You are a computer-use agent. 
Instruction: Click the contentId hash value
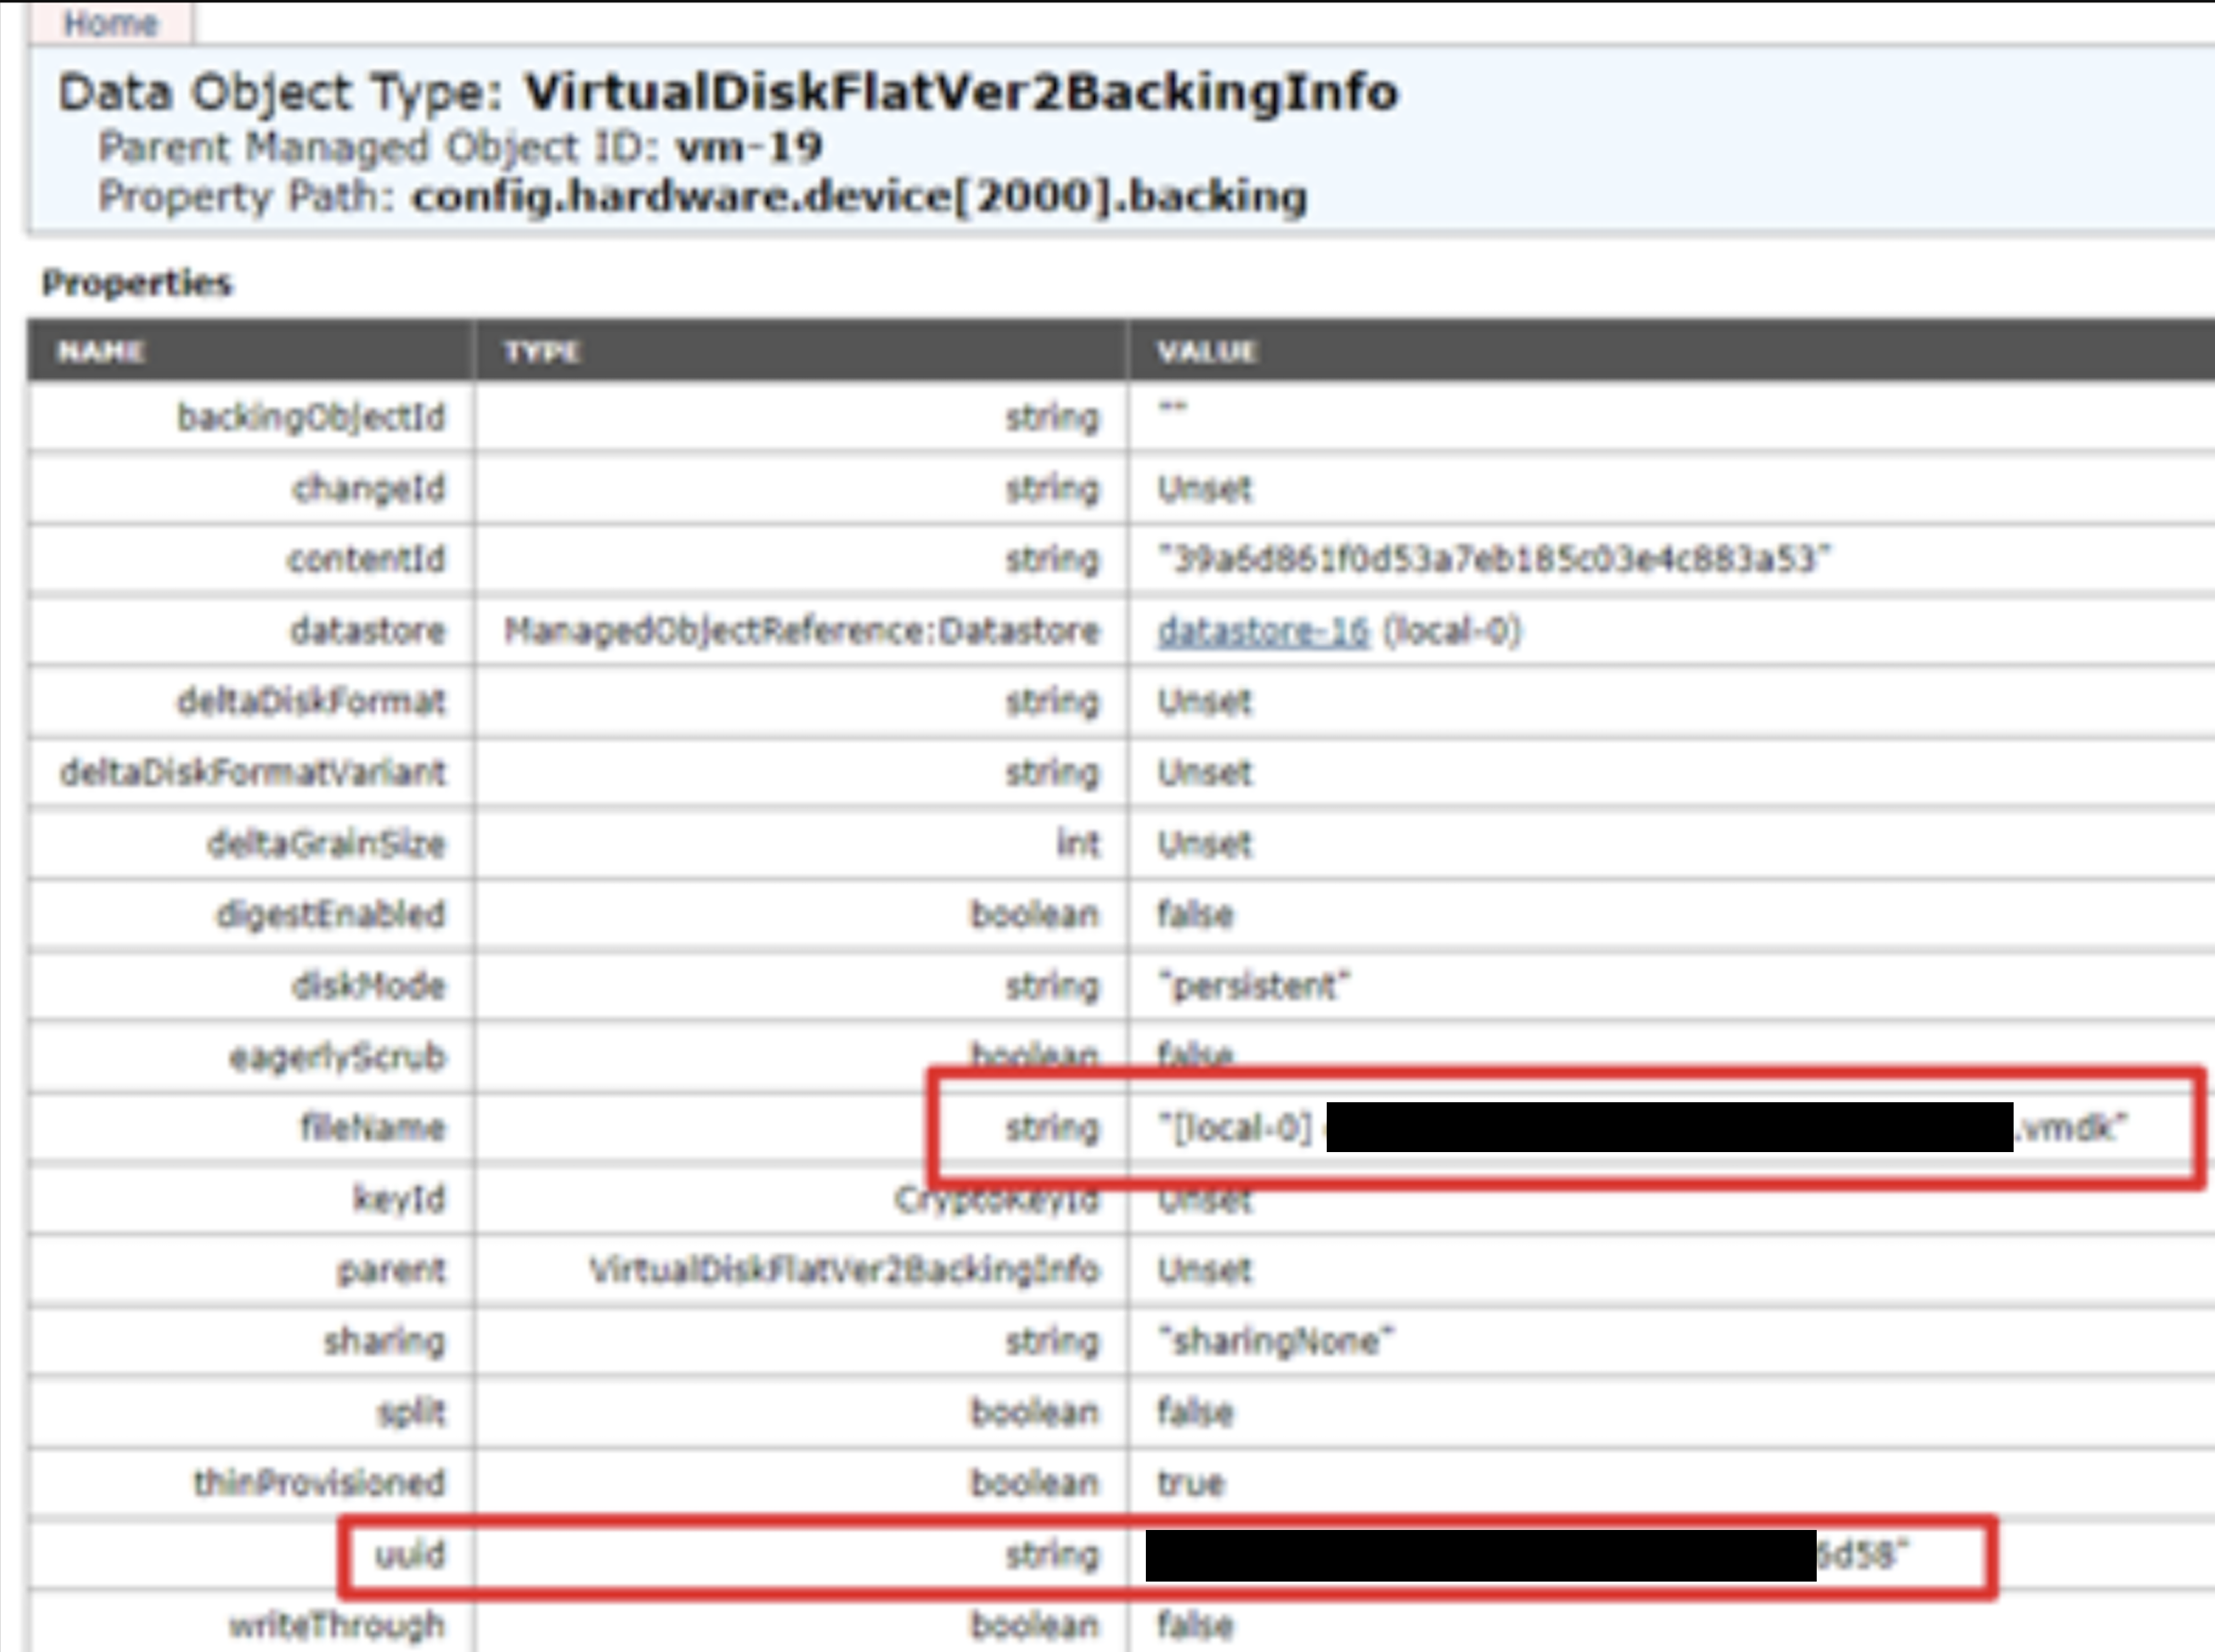click(x=1493, y=559)
